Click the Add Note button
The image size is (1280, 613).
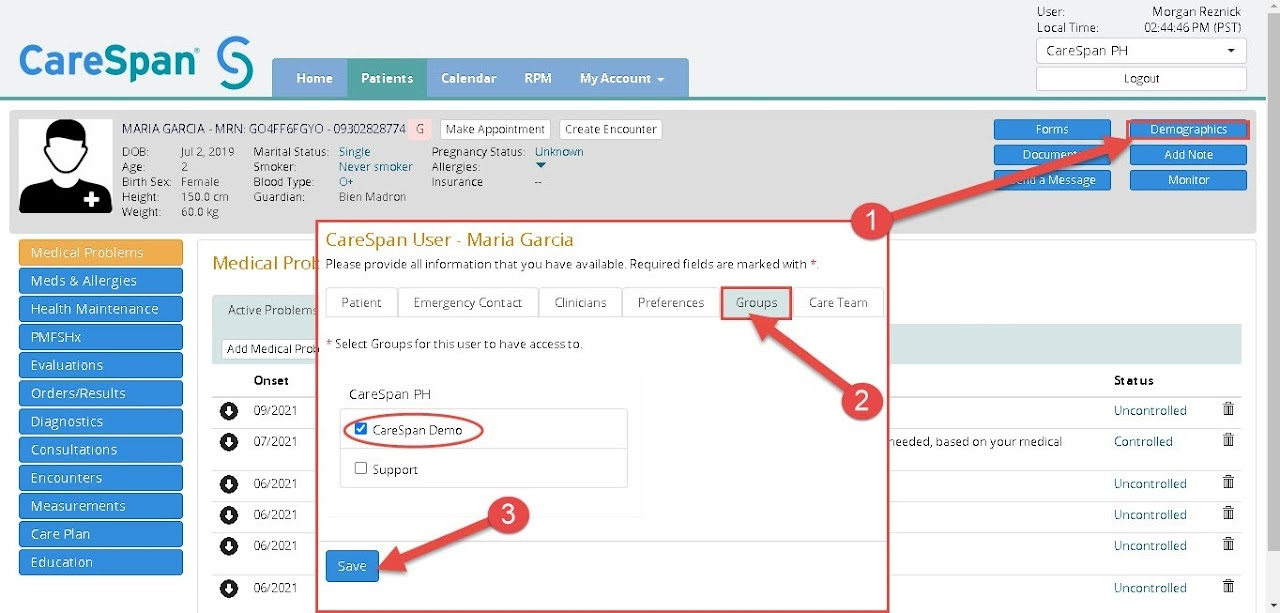pos(1188,155)
